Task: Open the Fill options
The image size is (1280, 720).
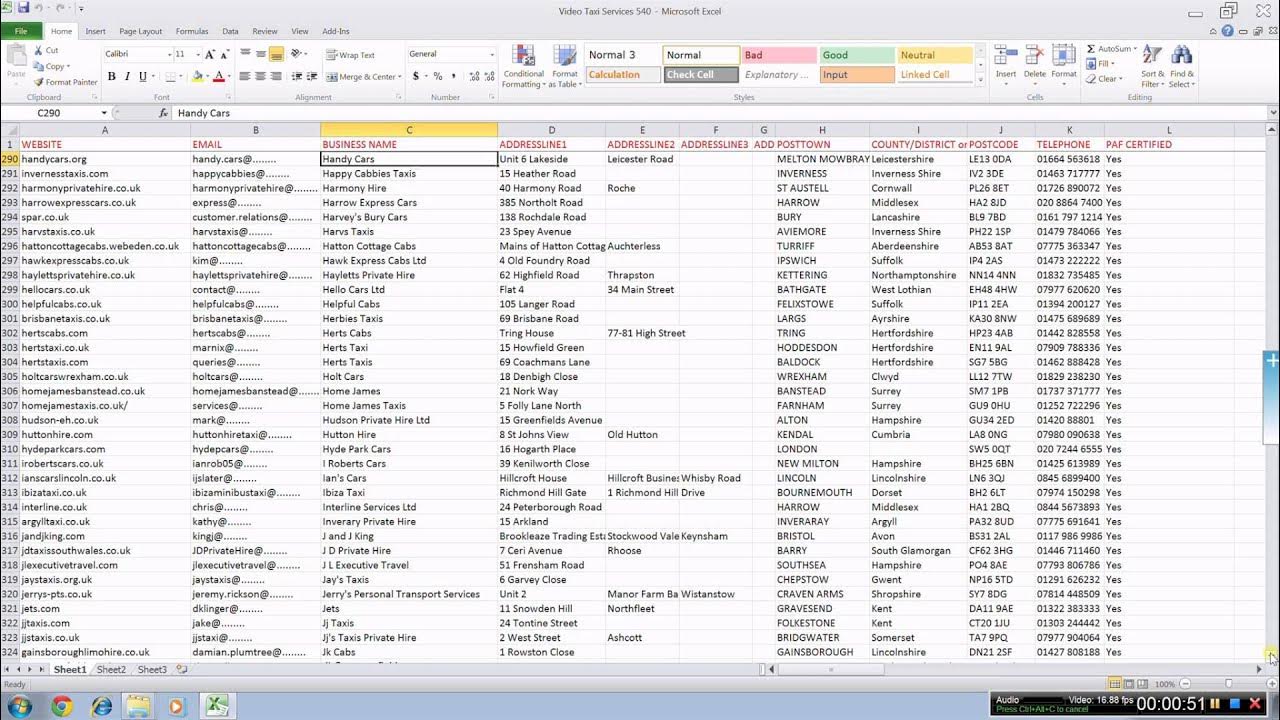Action: pyautogui.click(x=1103, y=64)
